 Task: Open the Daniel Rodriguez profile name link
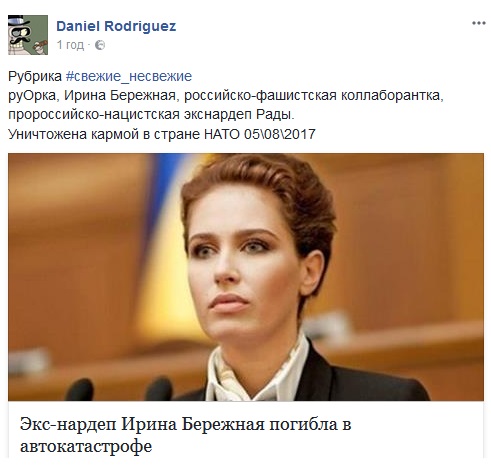(116, 26)
